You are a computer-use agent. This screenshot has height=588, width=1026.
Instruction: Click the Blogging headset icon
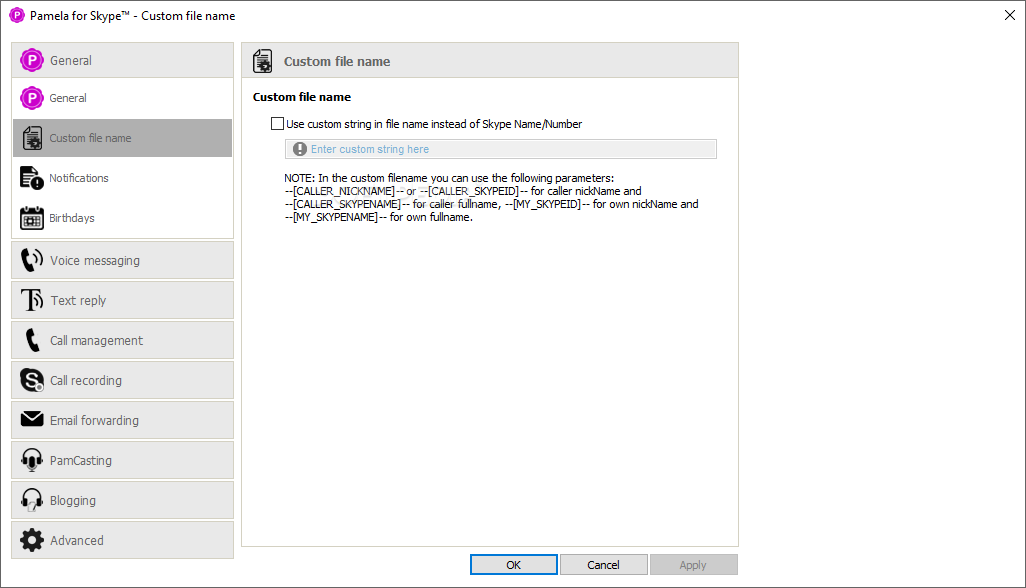[x=31, y=500]
